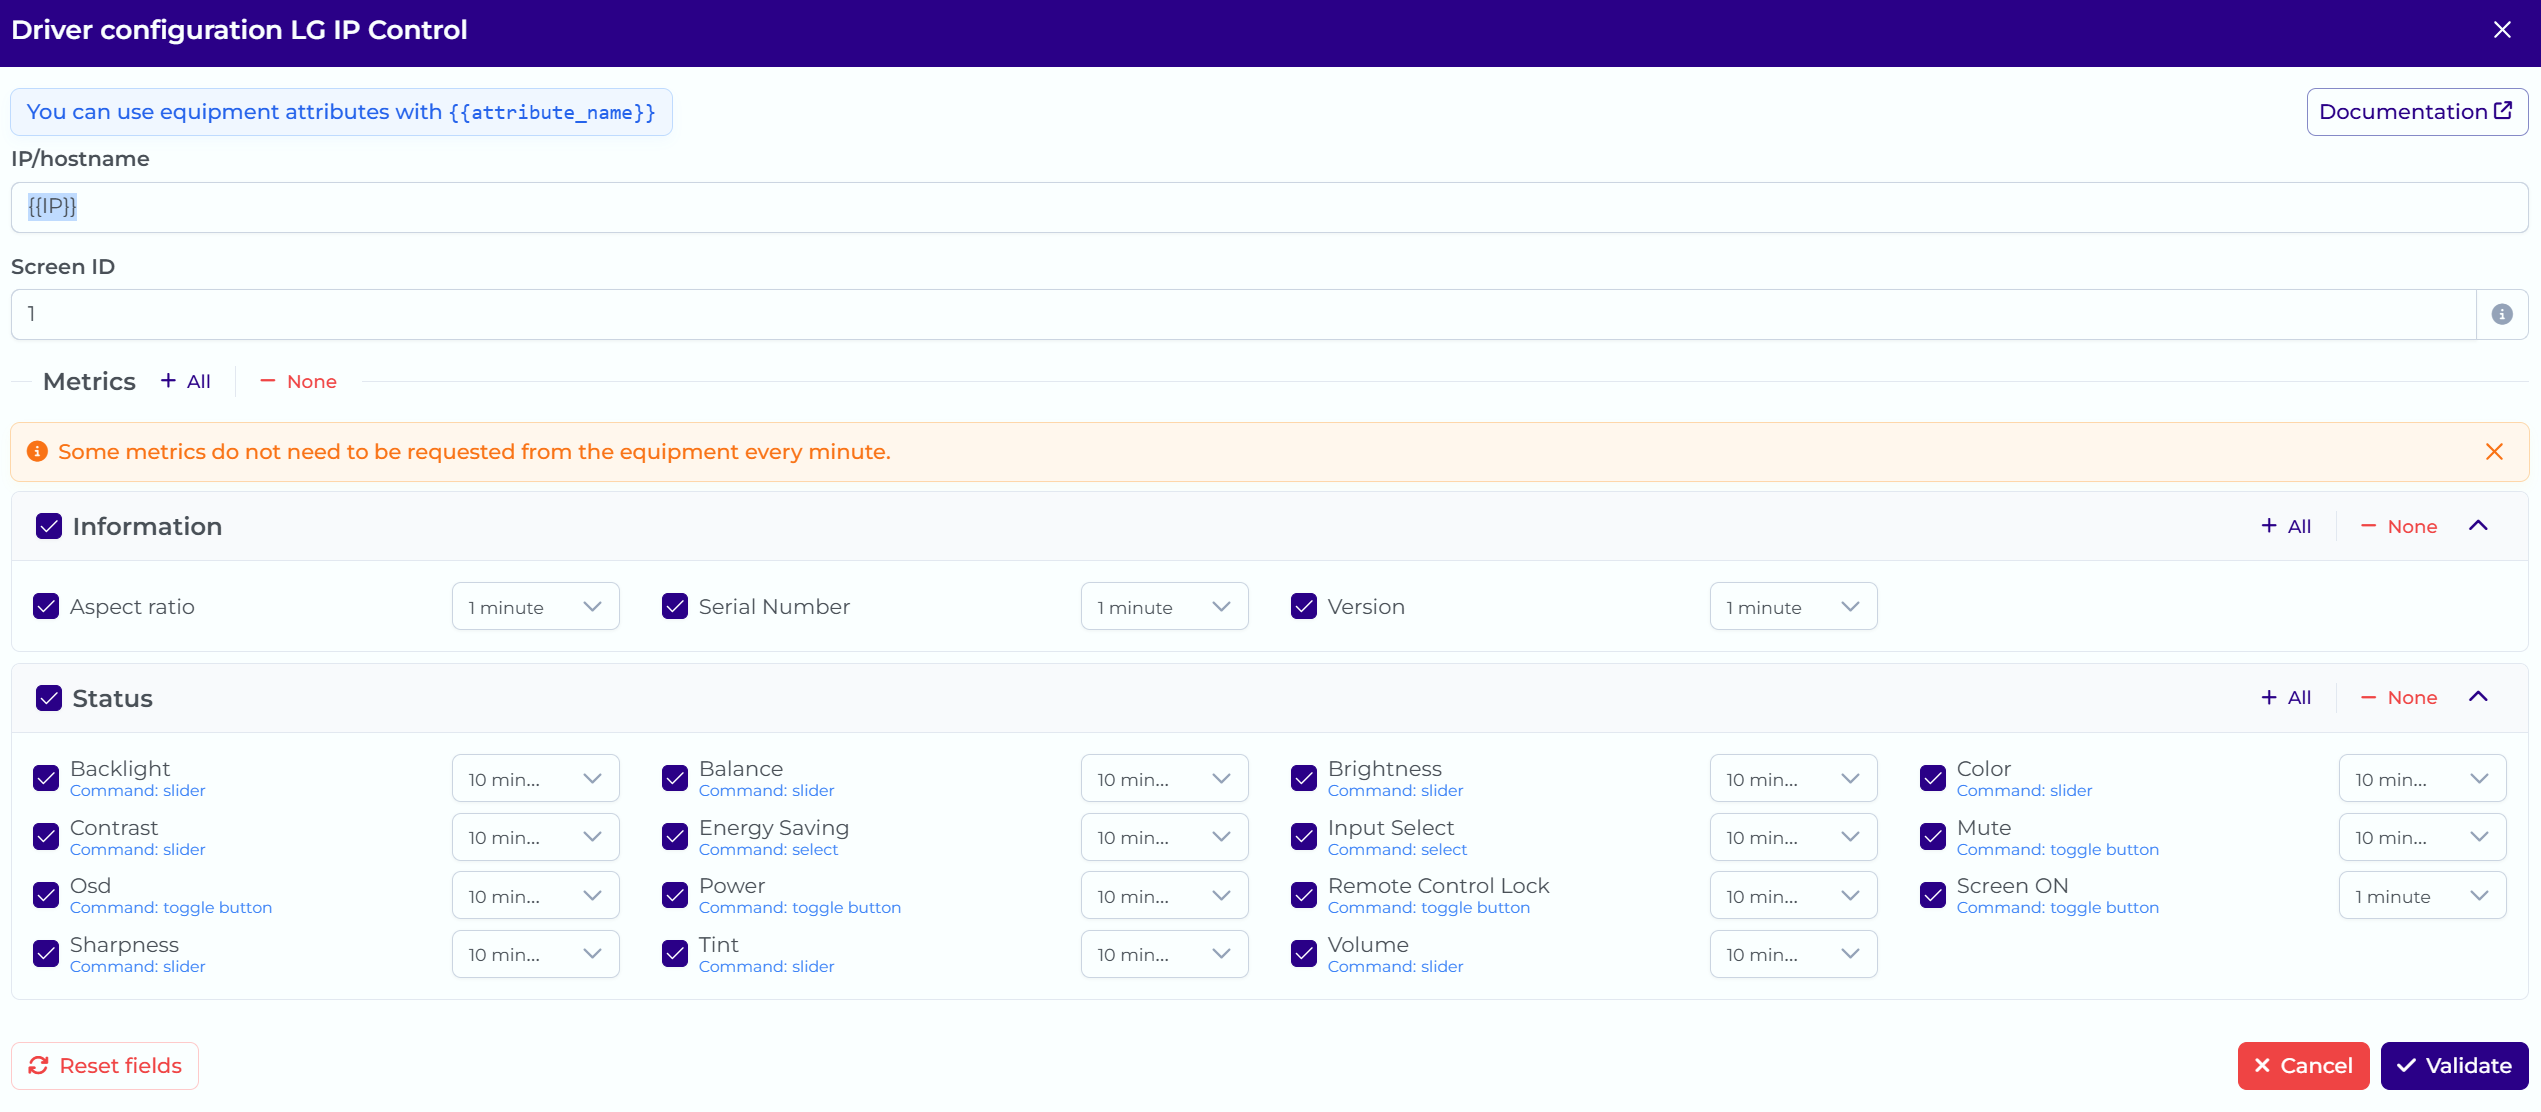Open Energy Saving interval dropdown
The height and width of the screenshot is (1112, 2541).
[x=1164, y=837]
